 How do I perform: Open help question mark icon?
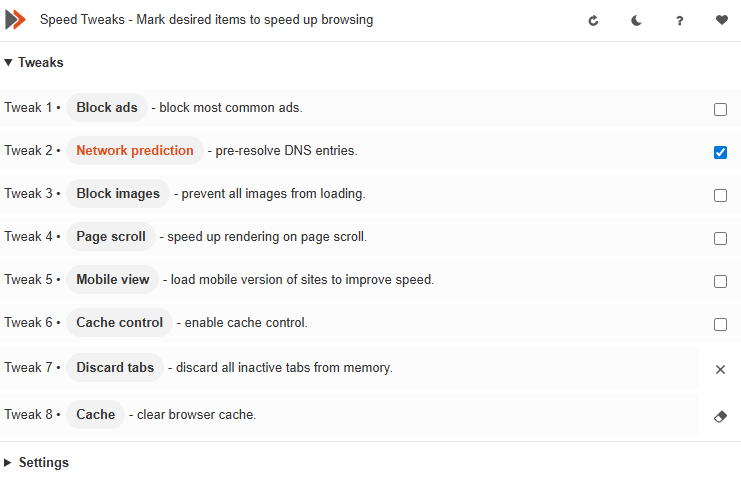coord(679,20)
